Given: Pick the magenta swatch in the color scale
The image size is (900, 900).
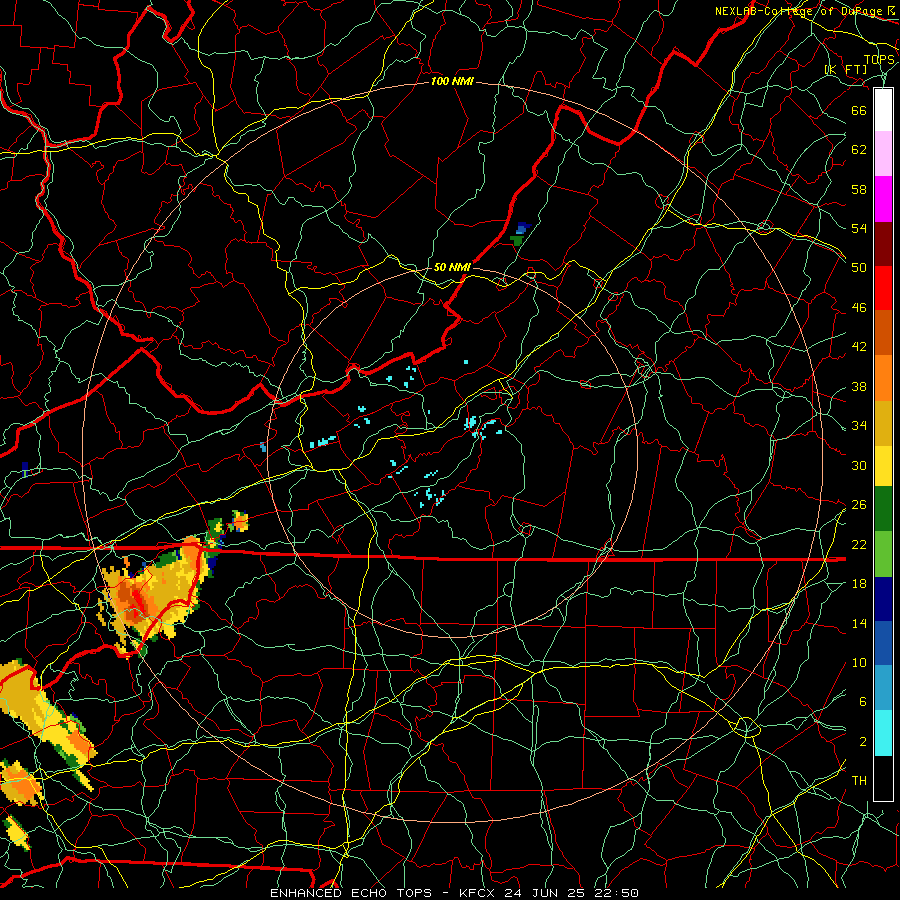Looking at the screenshot, I should pos(883,199).
